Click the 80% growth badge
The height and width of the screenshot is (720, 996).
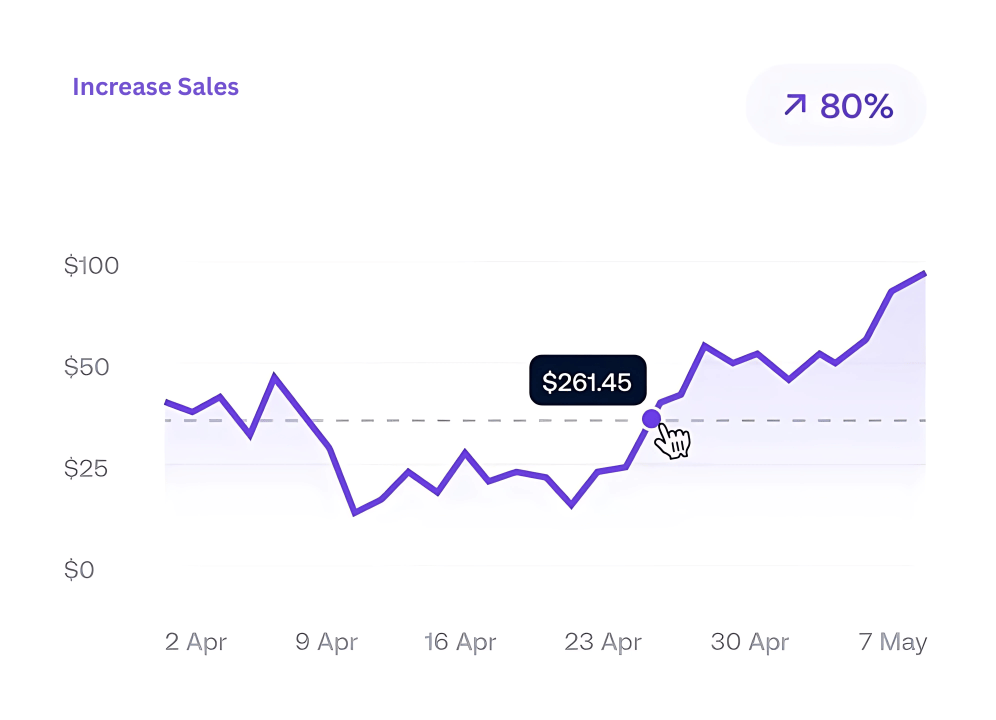[x=836, y=105]
